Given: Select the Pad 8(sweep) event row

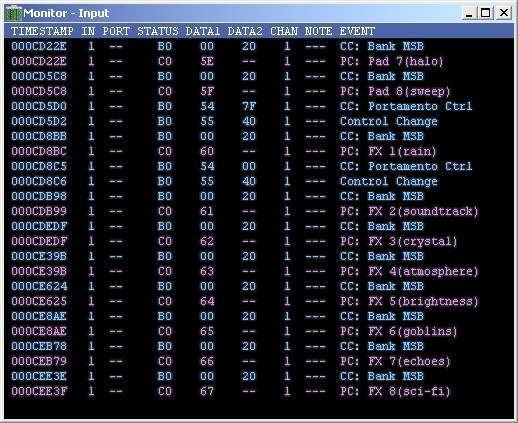Looking at the screenshot, I should coord(259,91).
